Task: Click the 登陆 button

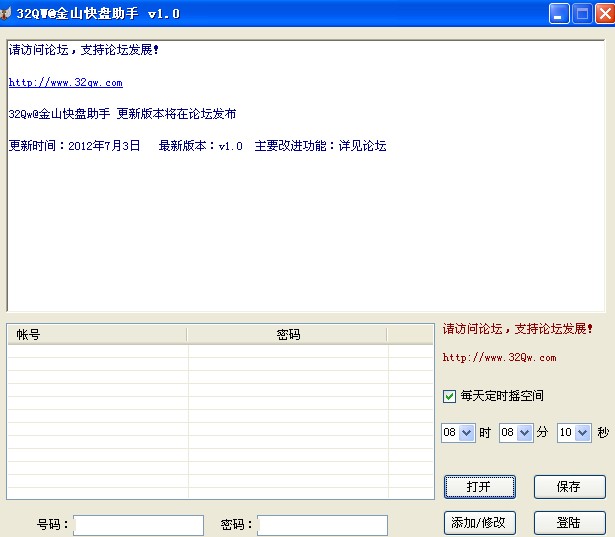Action: tap(570, 522)
